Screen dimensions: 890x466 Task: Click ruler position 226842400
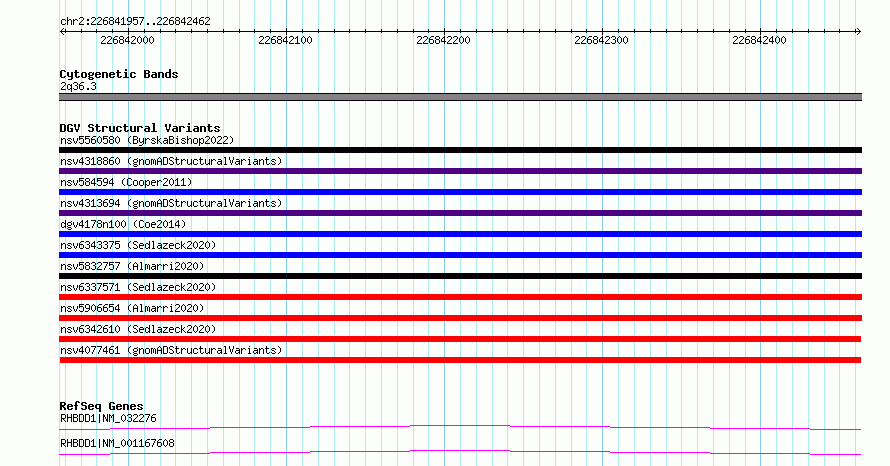[x=759, y=40]
